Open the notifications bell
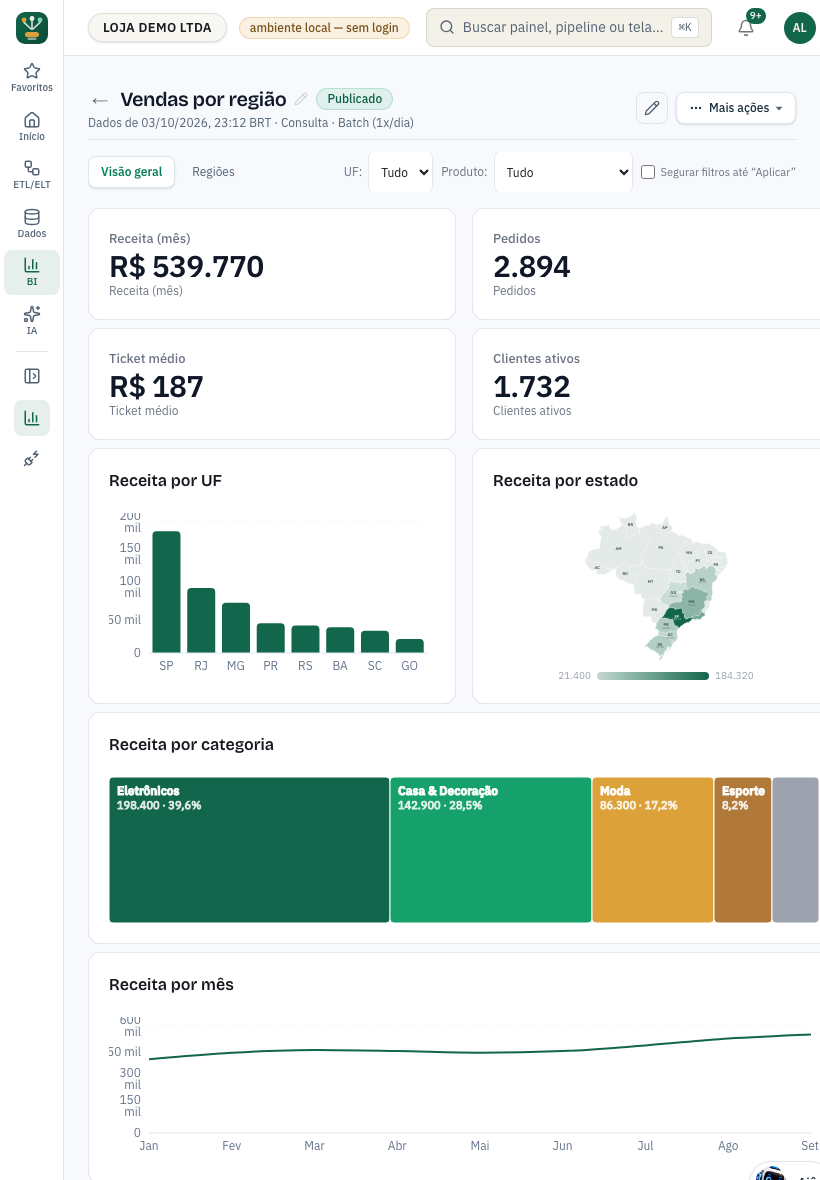The width and height of the screenshot is (820, 1180). (746, 28)
